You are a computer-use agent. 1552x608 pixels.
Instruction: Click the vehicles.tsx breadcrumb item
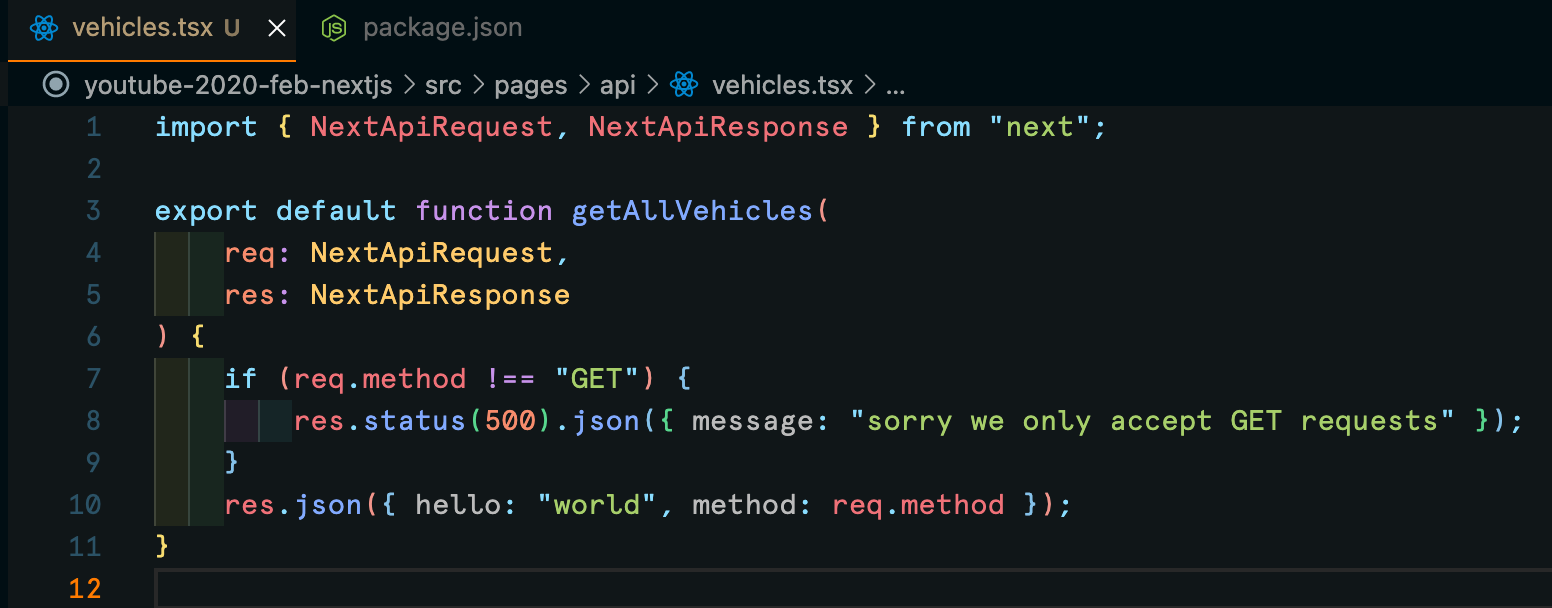point(782,85)
